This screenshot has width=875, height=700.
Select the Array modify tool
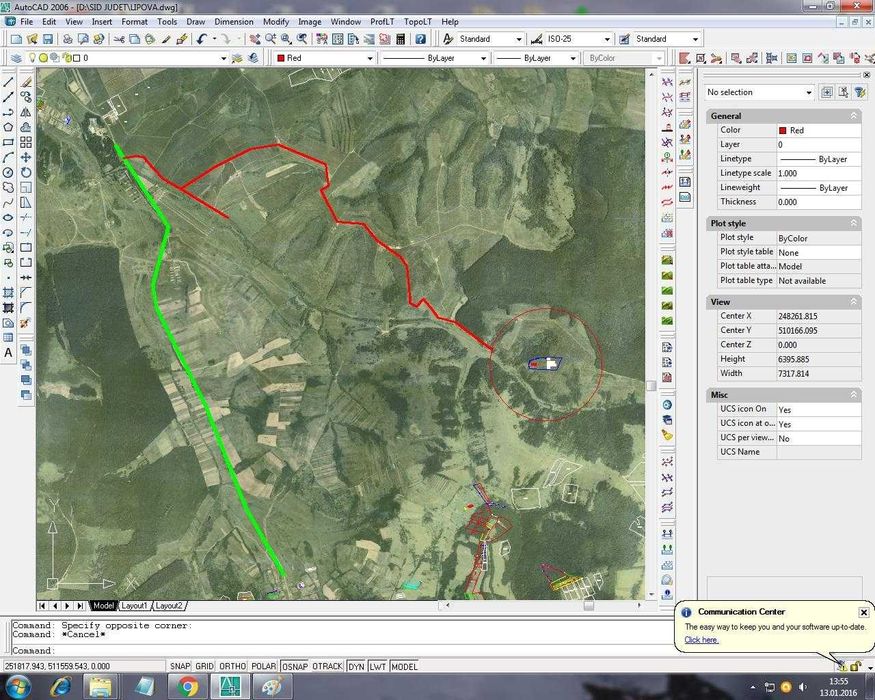pos(26,142)
